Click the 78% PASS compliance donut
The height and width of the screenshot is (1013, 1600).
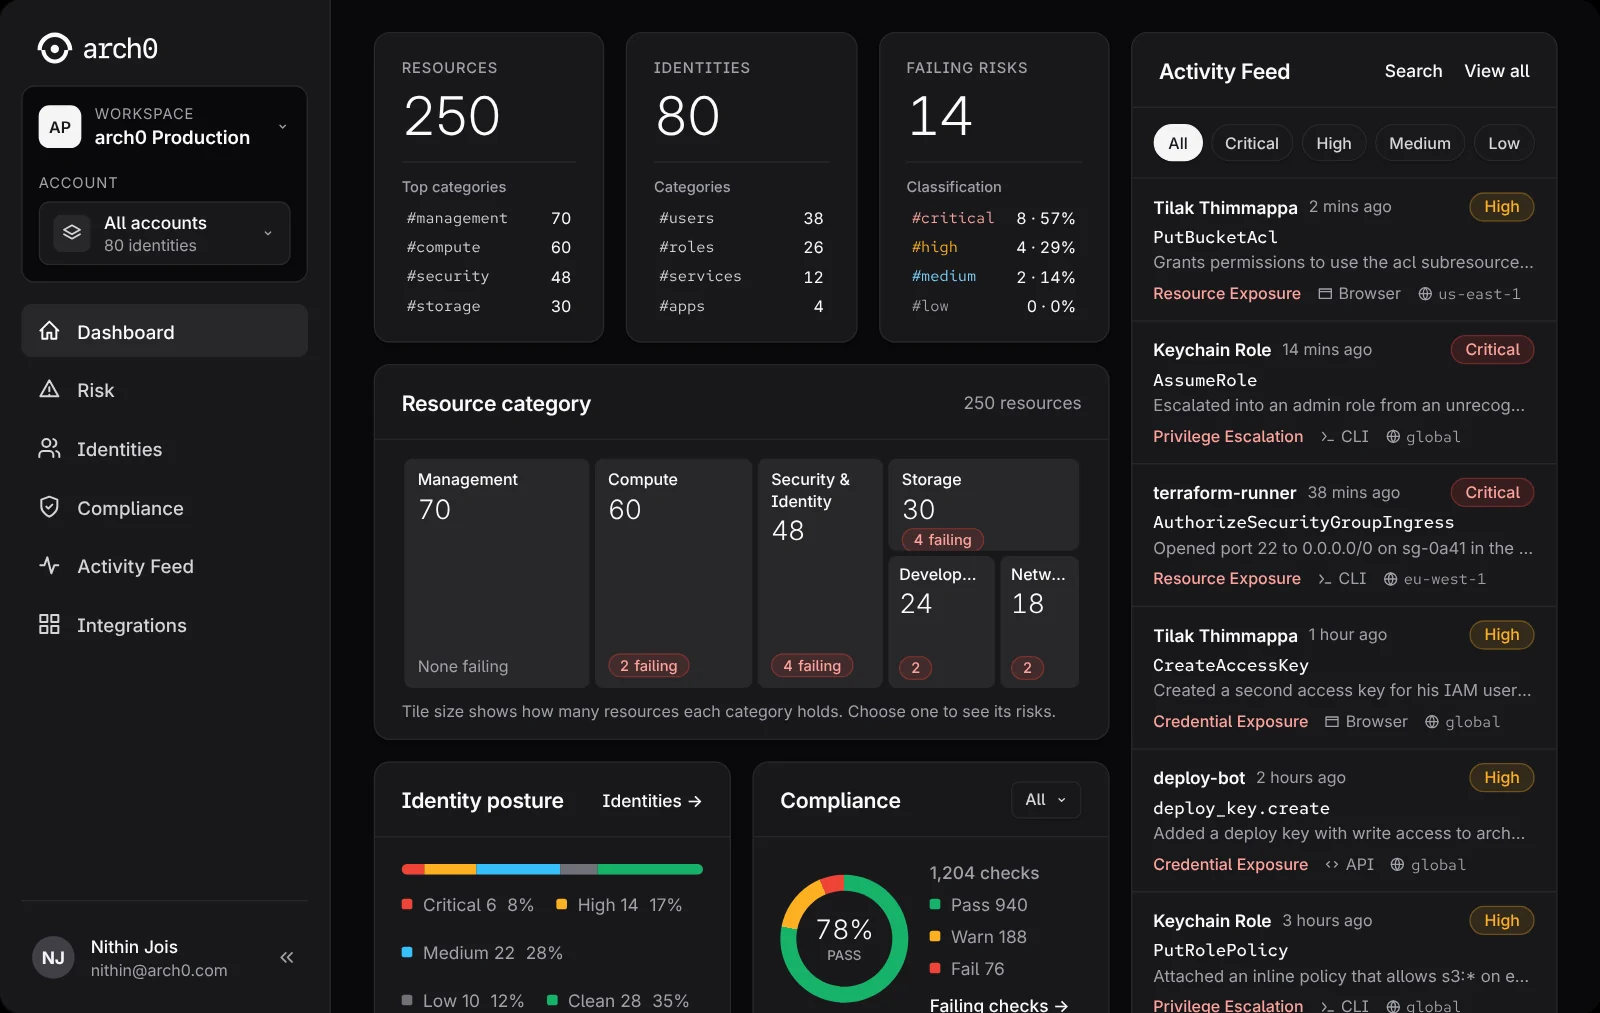pyautogui.click(x=844, y=938)
